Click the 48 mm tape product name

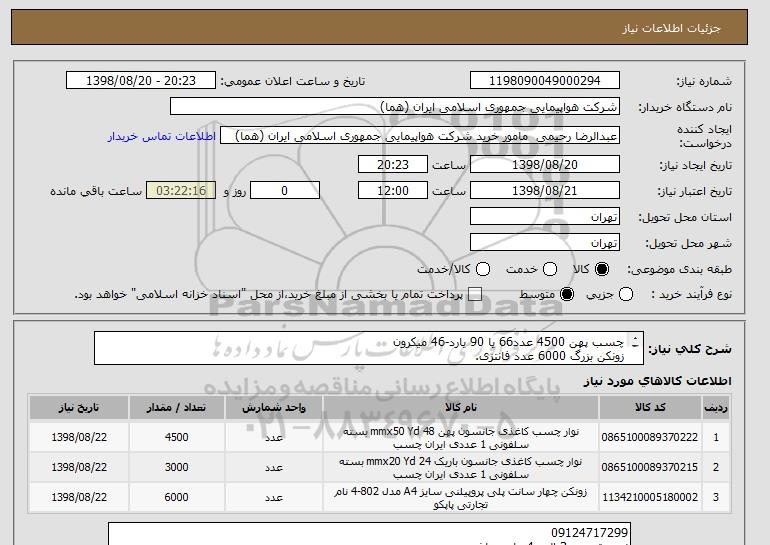click(461, 438)
